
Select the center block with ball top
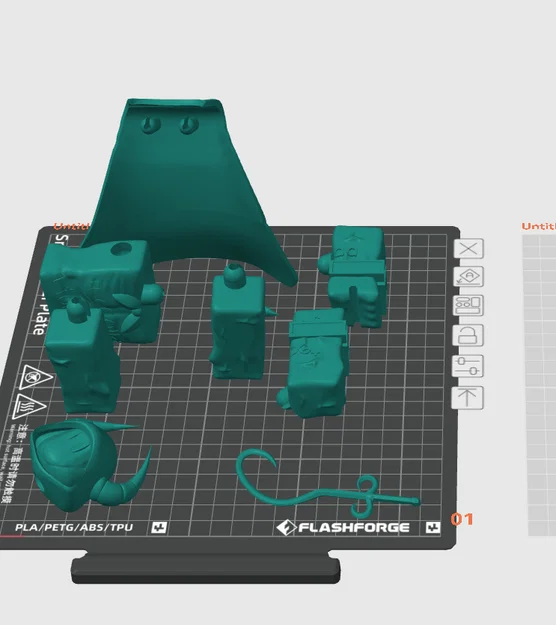pos(238,323)
